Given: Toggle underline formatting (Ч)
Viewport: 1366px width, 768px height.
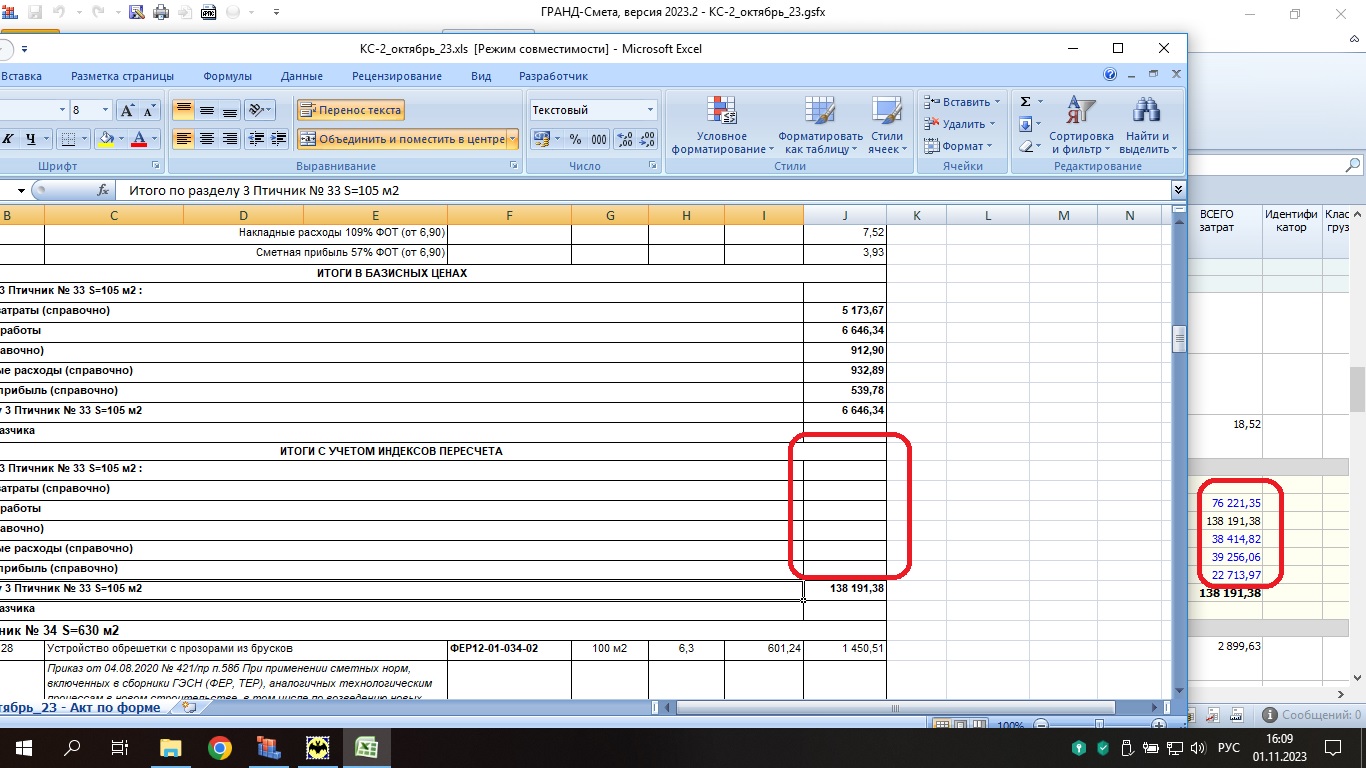Looking at the screenshot, I should coord(32,139).
